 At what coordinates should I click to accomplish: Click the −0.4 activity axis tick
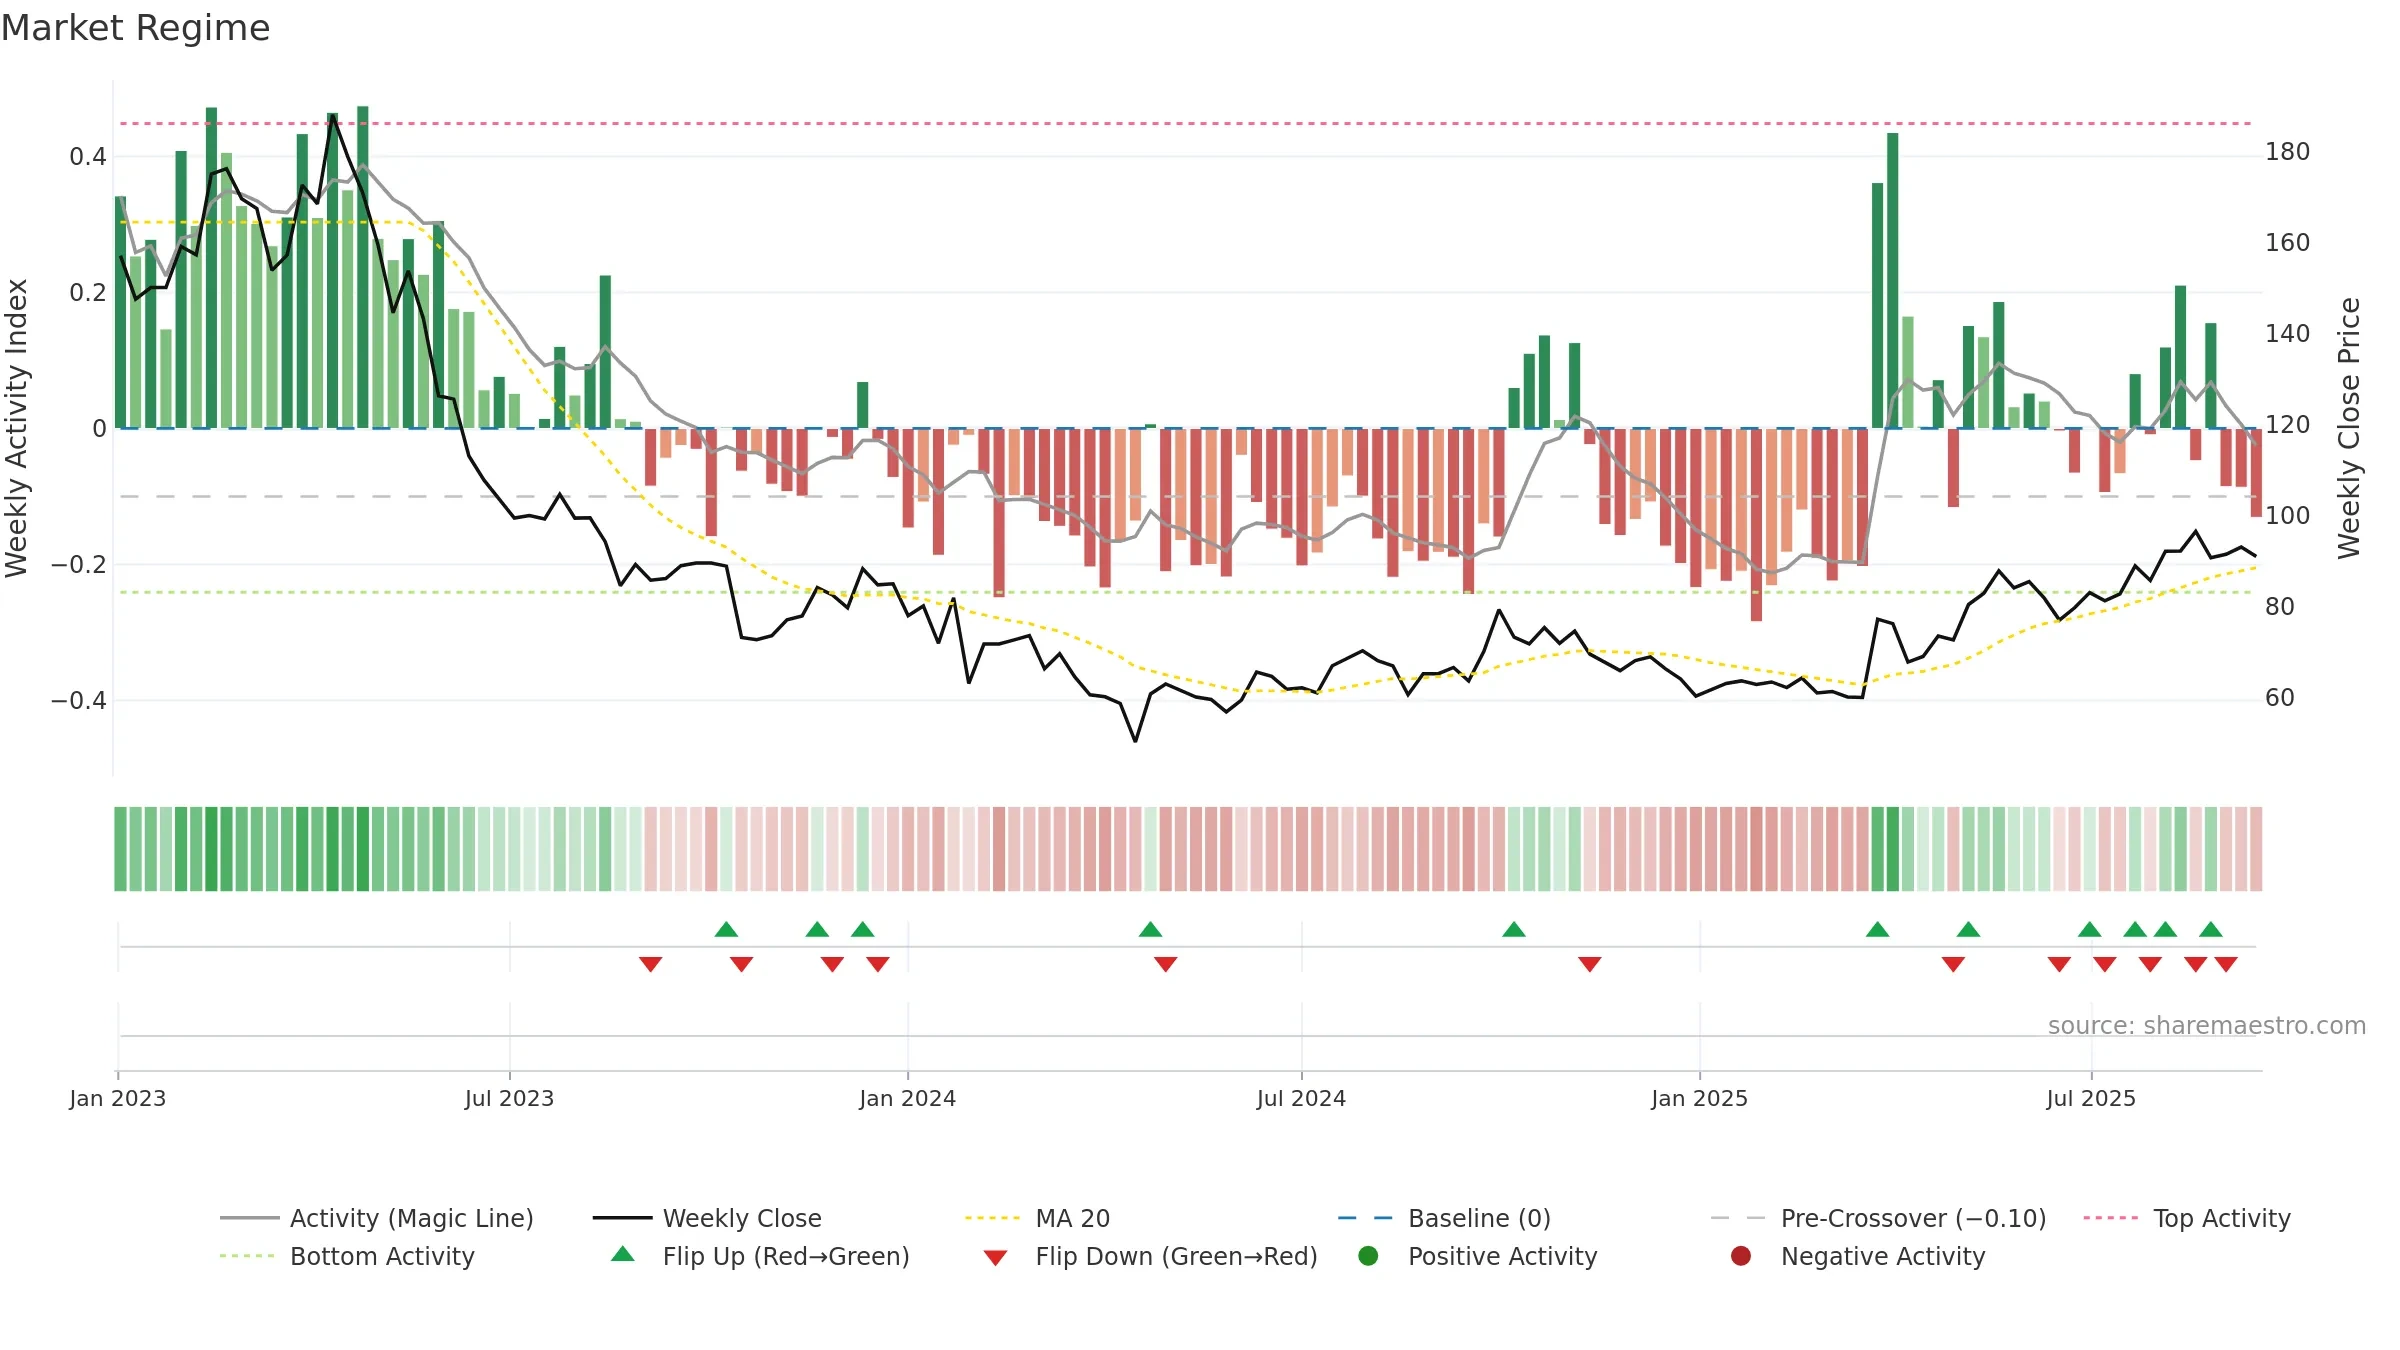(79, 700)
